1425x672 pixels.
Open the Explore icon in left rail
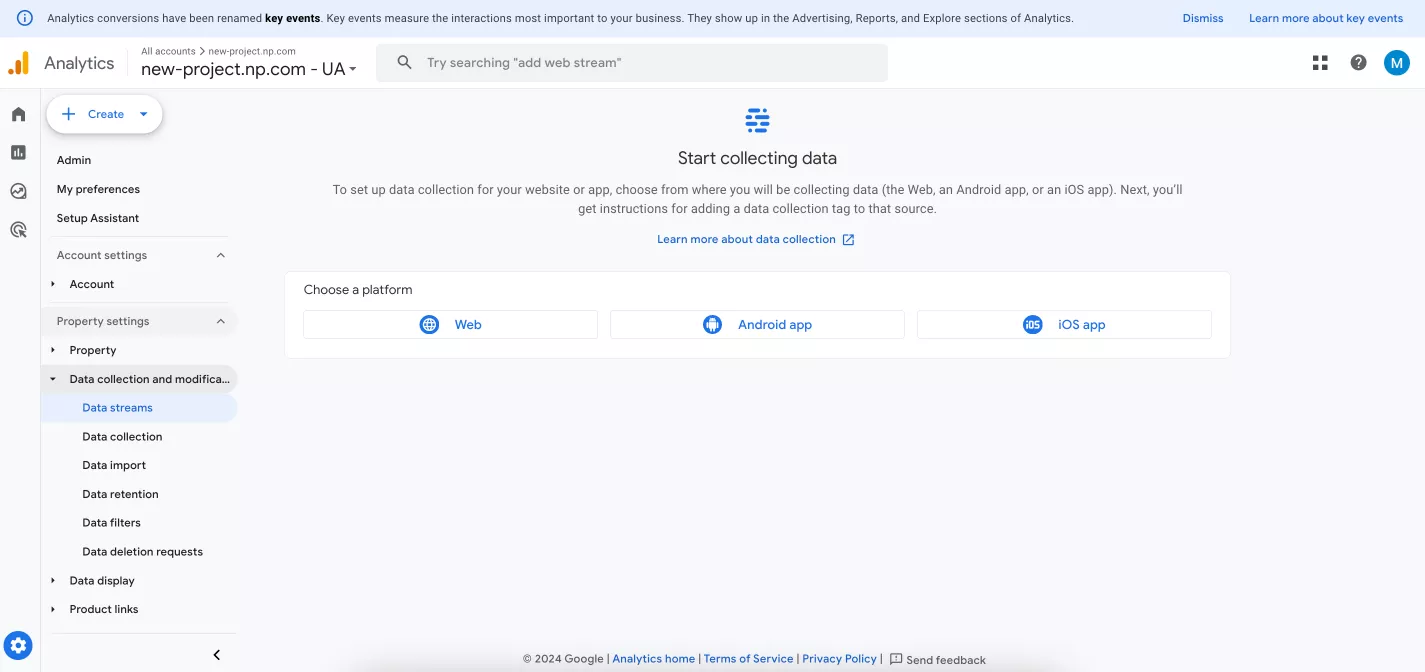(x=18, y=191)
